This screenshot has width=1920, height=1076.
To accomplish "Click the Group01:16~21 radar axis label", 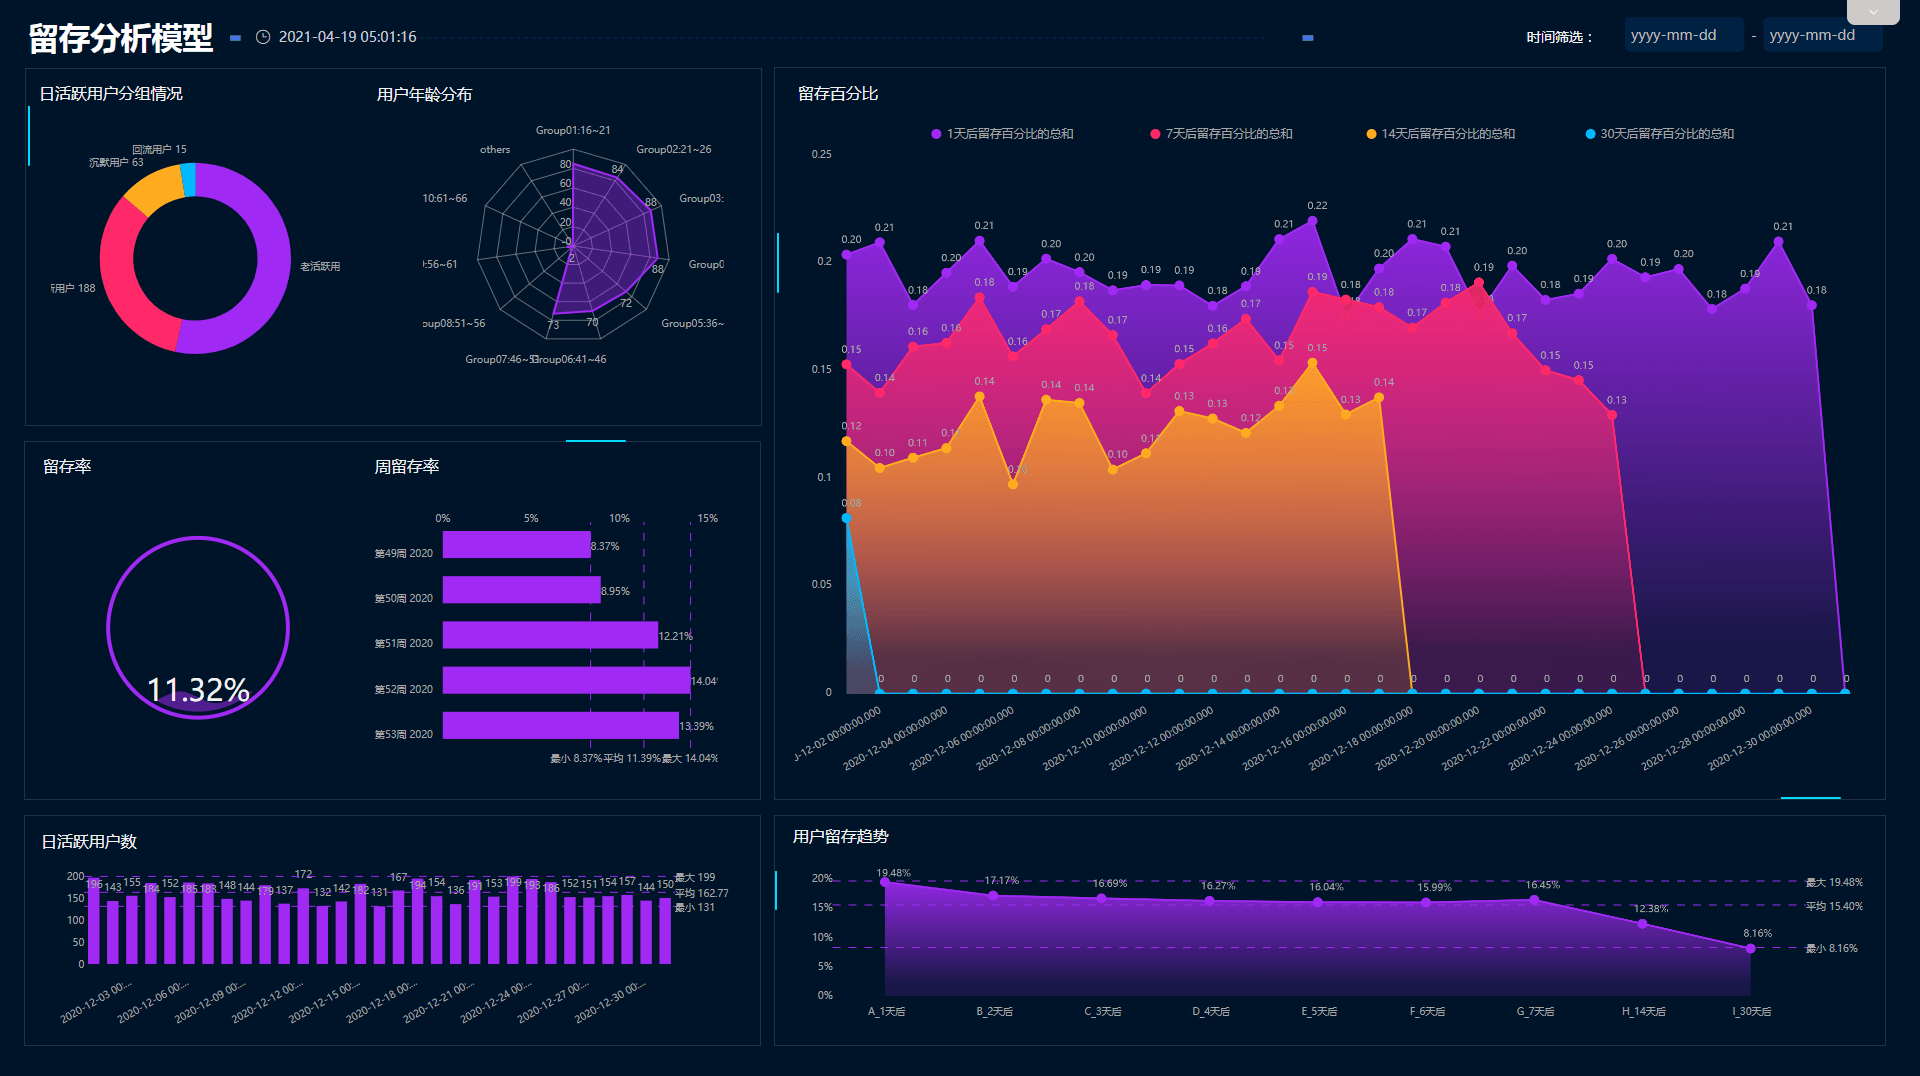I will (573, 131).
